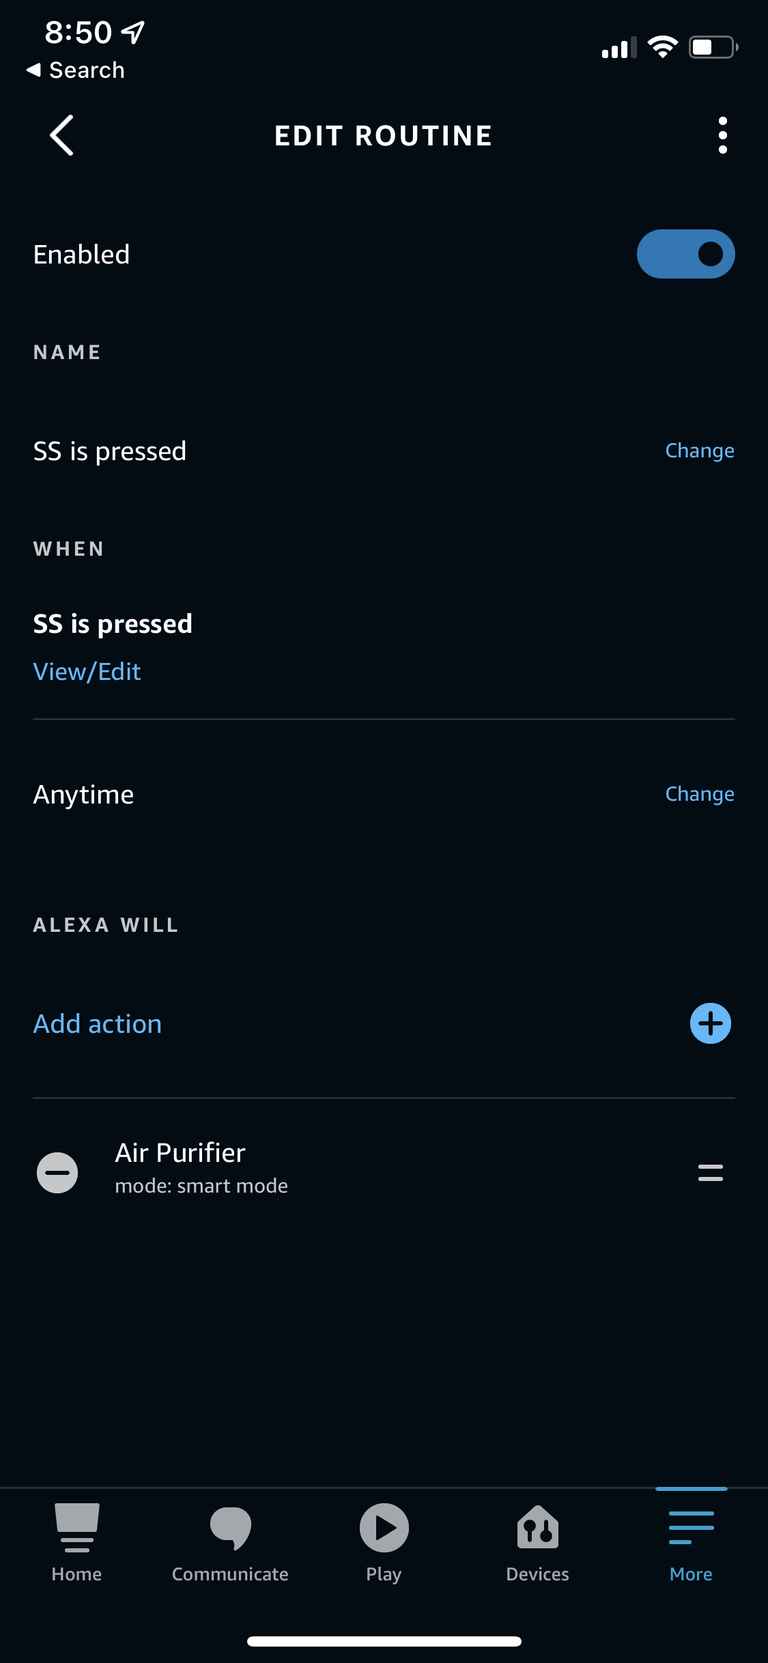The width and height of the screenshot is (768, 1663).
Task: Tap the blue plus icon for Add action
Action: pyautogui.click(x=710, y=1023)
